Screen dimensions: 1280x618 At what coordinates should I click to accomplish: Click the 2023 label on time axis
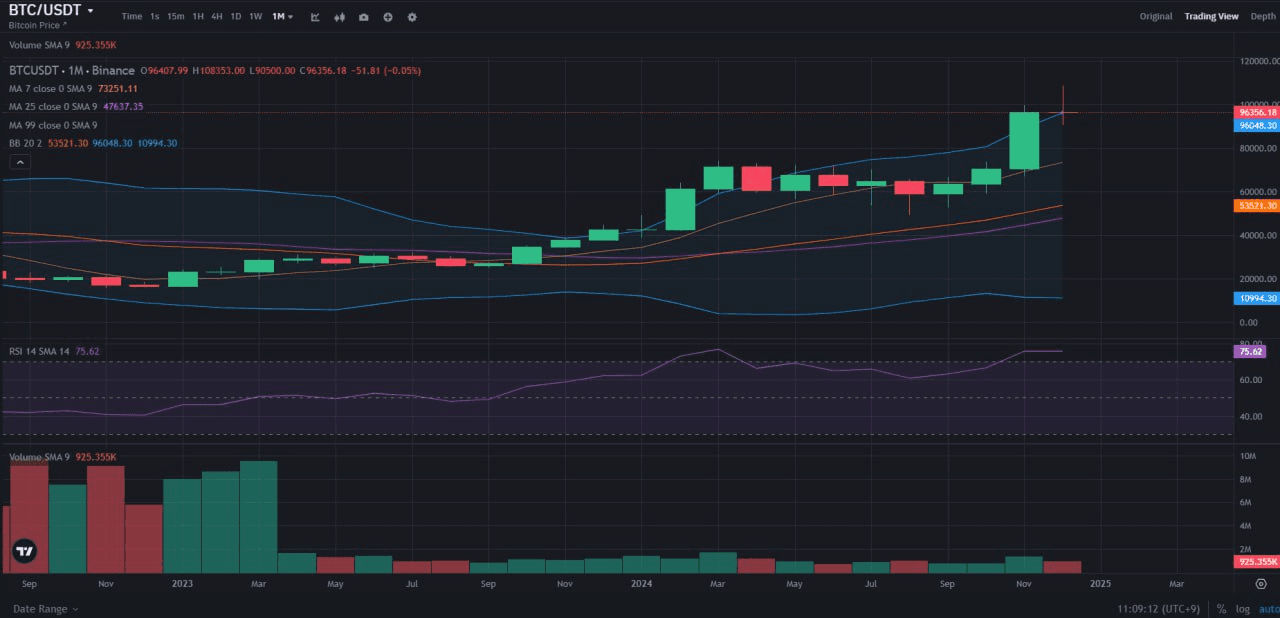point(182,582)
